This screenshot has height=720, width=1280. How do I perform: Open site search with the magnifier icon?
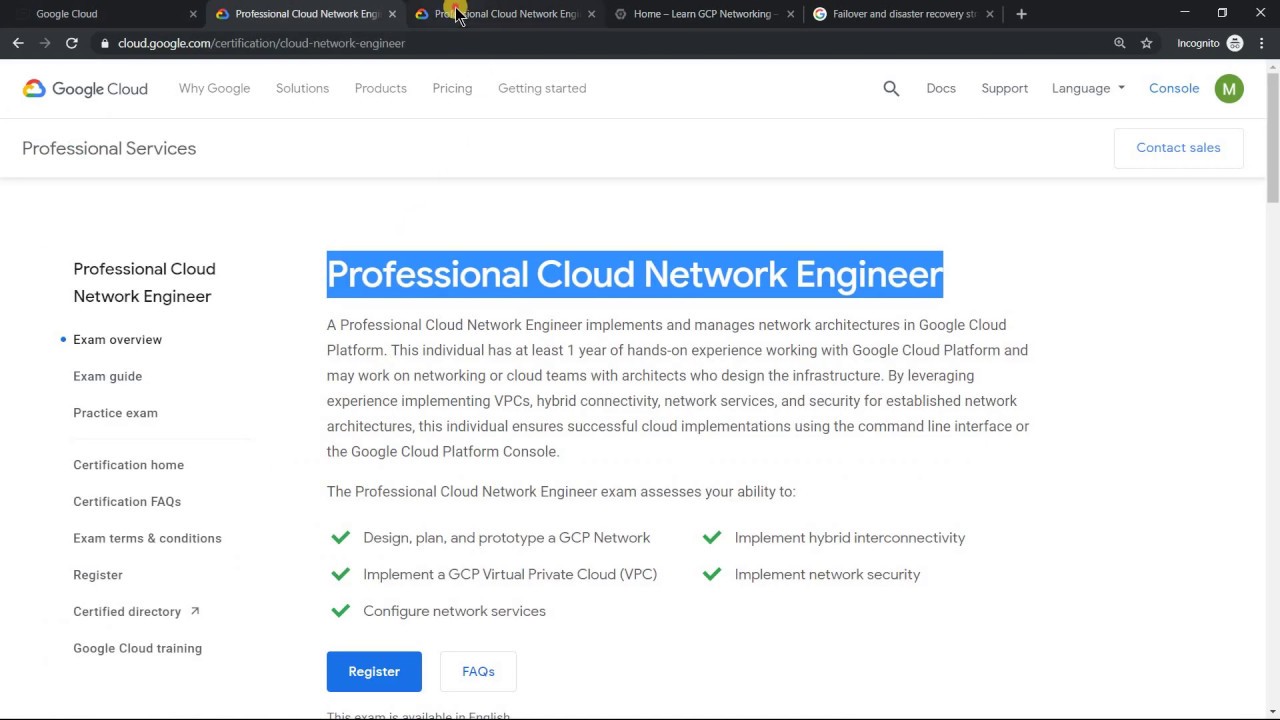[x=891, y=88]
